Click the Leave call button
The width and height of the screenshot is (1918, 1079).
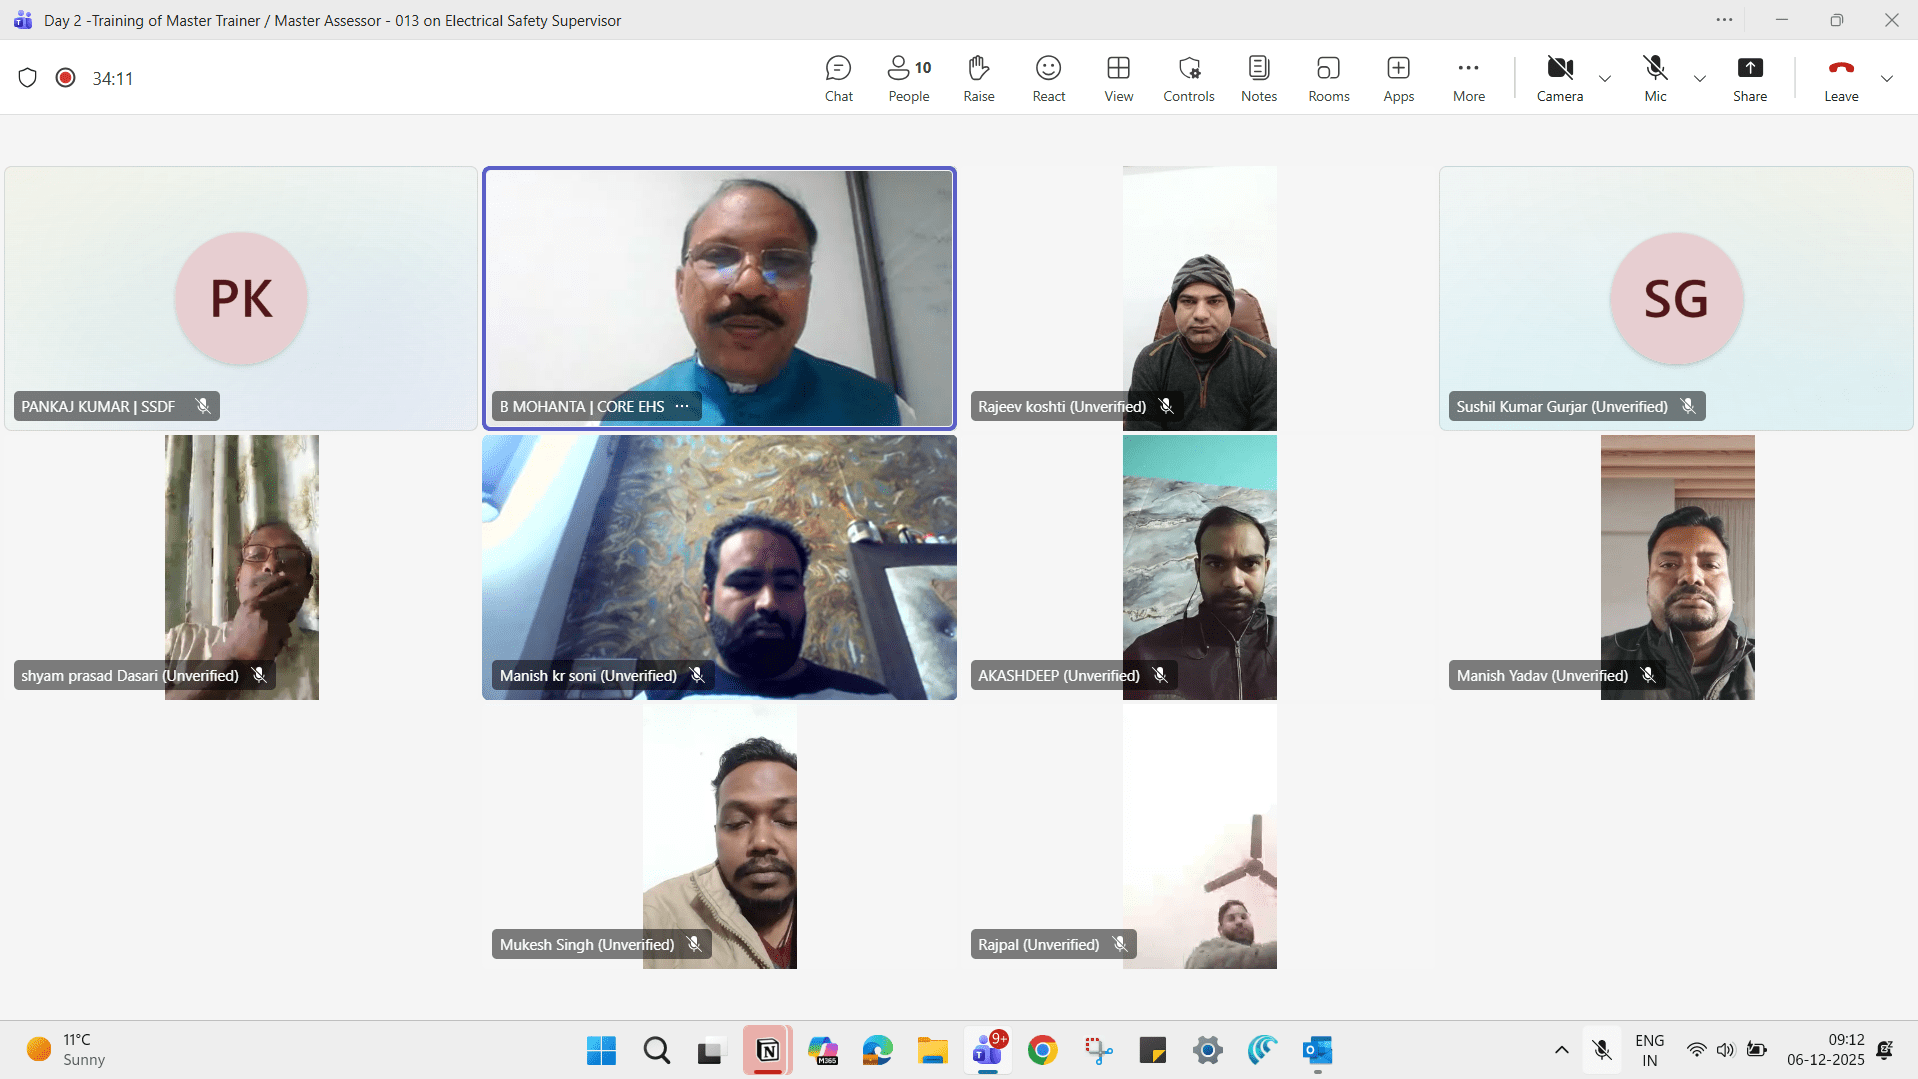(1840, 78)
